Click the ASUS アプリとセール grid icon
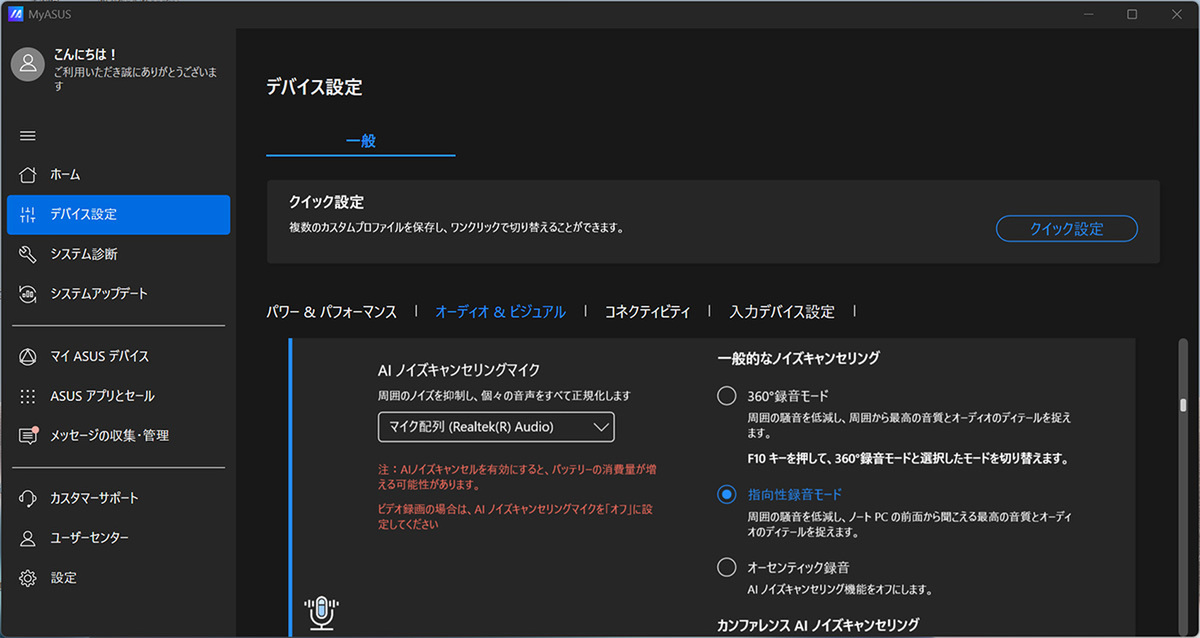Screen dimensions: 1200x638 28,396
